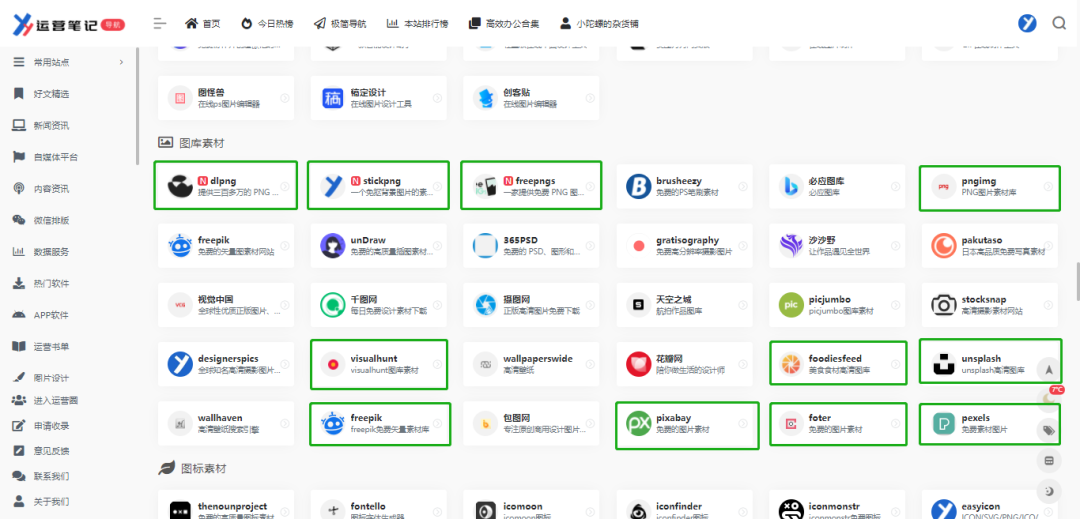Click the dlpng site logo icon
The image size is (1080, 519).
[180, 186]
